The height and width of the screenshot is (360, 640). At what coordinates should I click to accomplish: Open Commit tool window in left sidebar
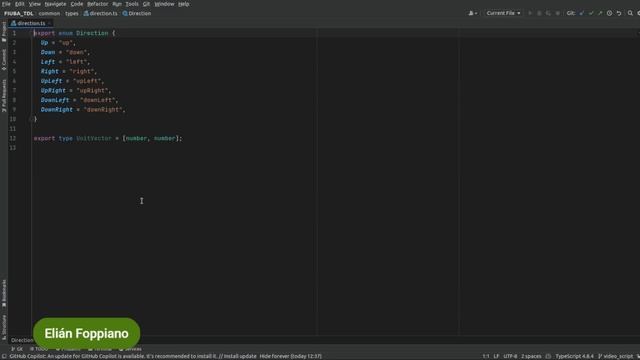coord(4,60)
